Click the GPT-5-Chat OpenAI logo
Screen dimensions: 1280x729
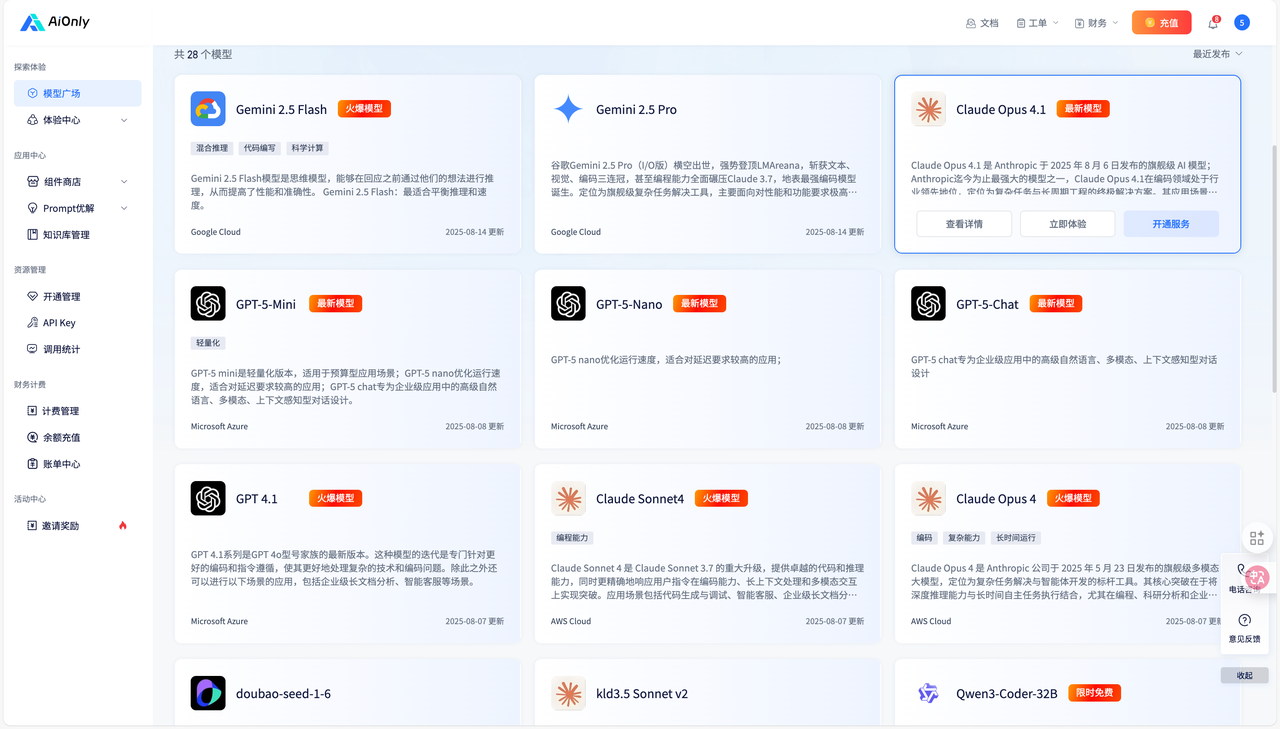tap(928, 303)
